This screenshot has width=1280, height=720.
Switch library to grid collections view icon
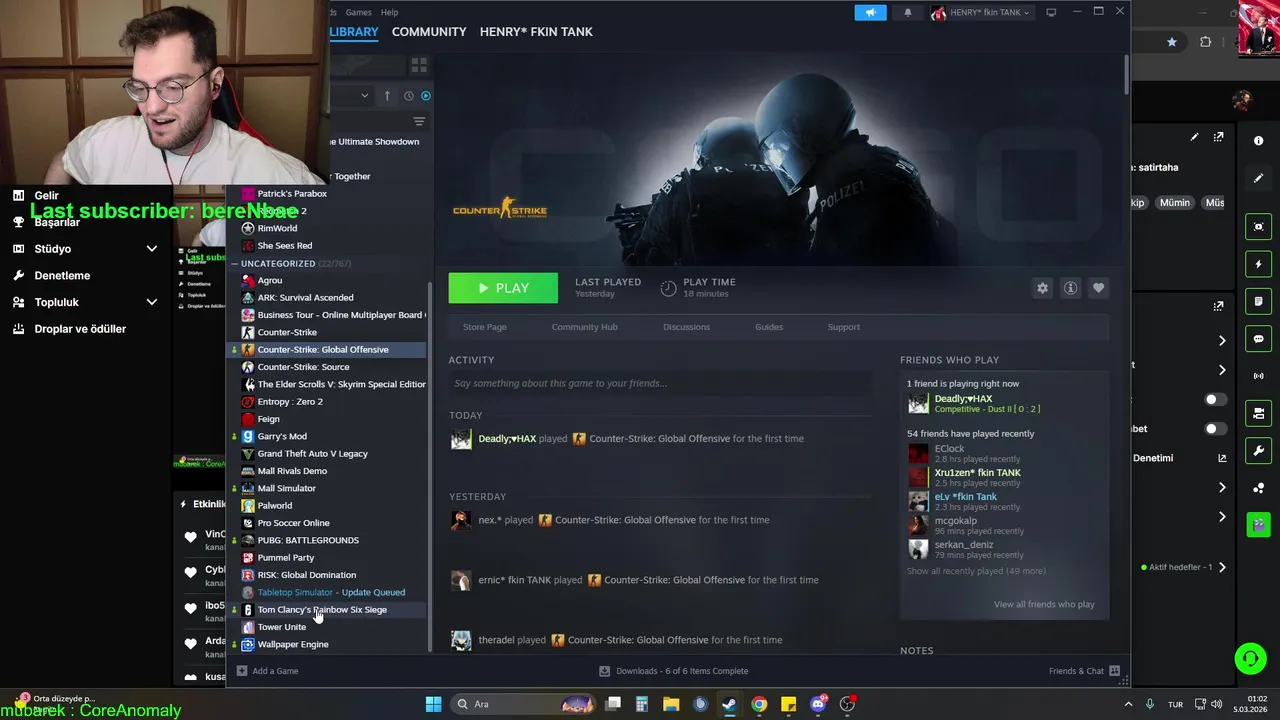tap(419, 65)
